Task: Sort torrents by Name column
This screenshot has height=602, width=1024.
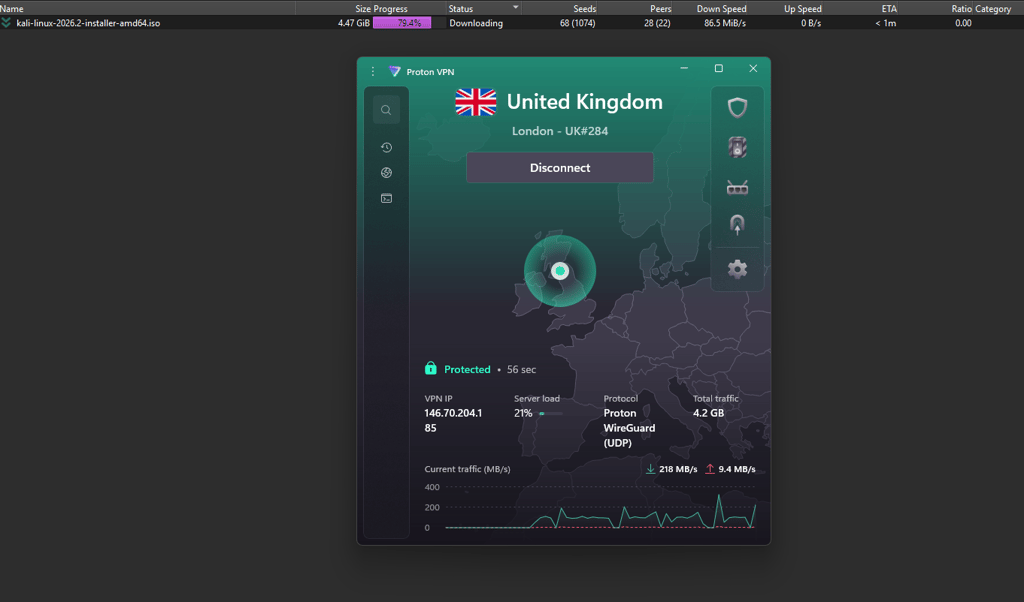Action: point(148,8)
